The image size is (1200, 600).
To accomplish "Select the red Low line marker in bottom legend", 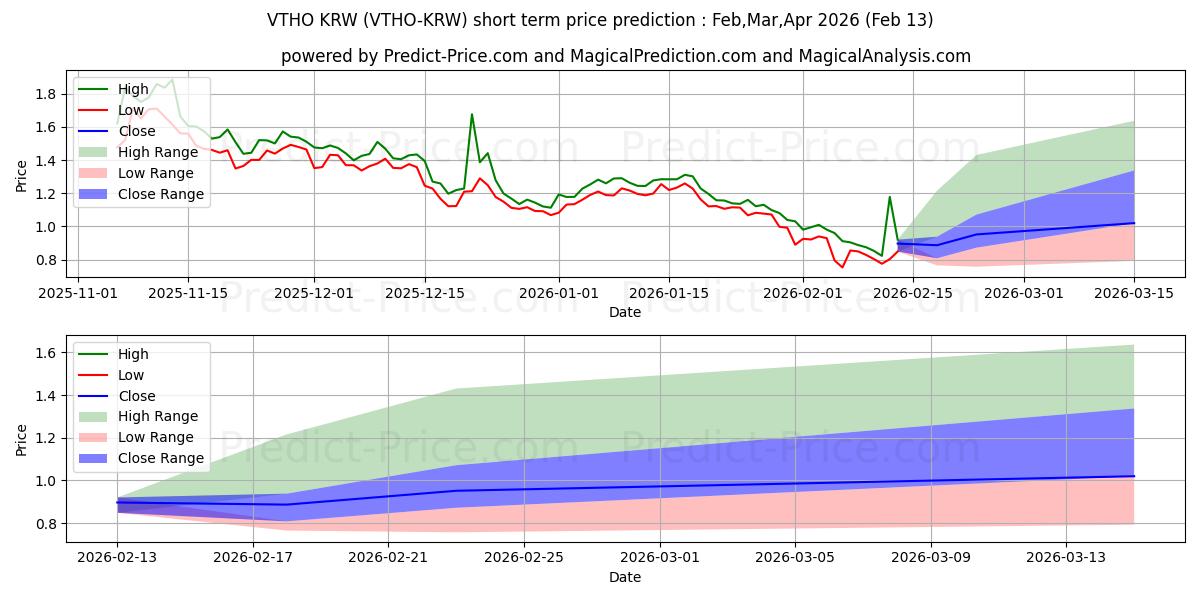I will pos(96,375).
